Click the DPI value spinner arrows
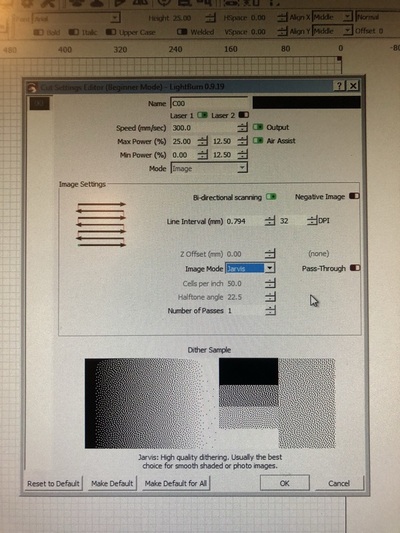This screenshot has width=400, height=533. click(x=312, y=221)
